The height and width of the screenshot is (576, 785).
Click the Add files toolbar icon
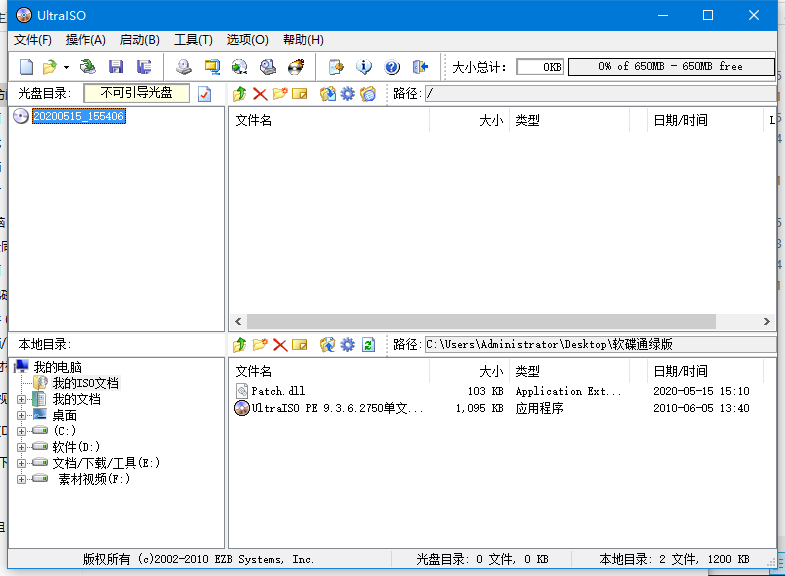tap(336, 67)
